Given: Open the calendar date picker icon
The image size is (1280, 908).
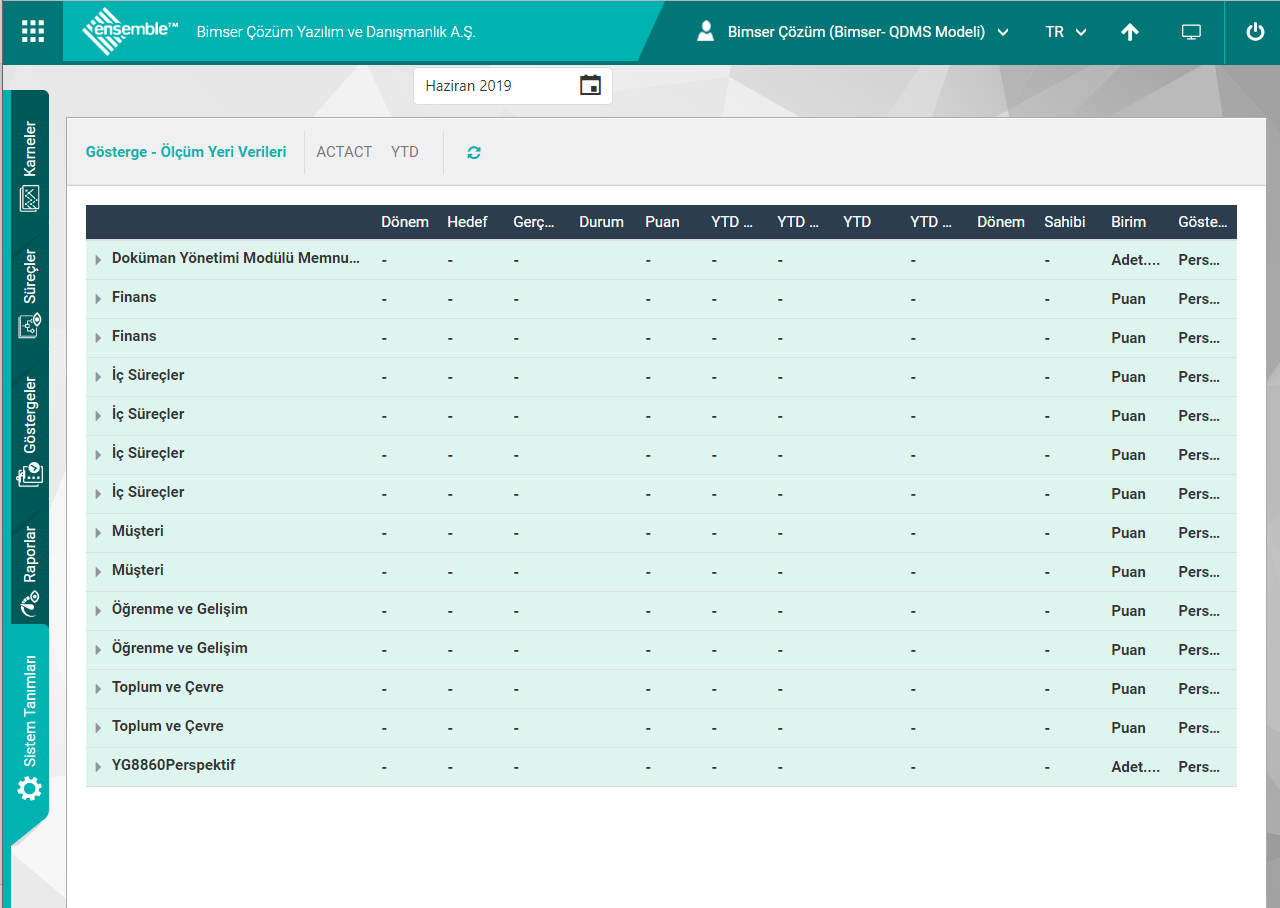Looking at the screenshot, I should point(590,86).
